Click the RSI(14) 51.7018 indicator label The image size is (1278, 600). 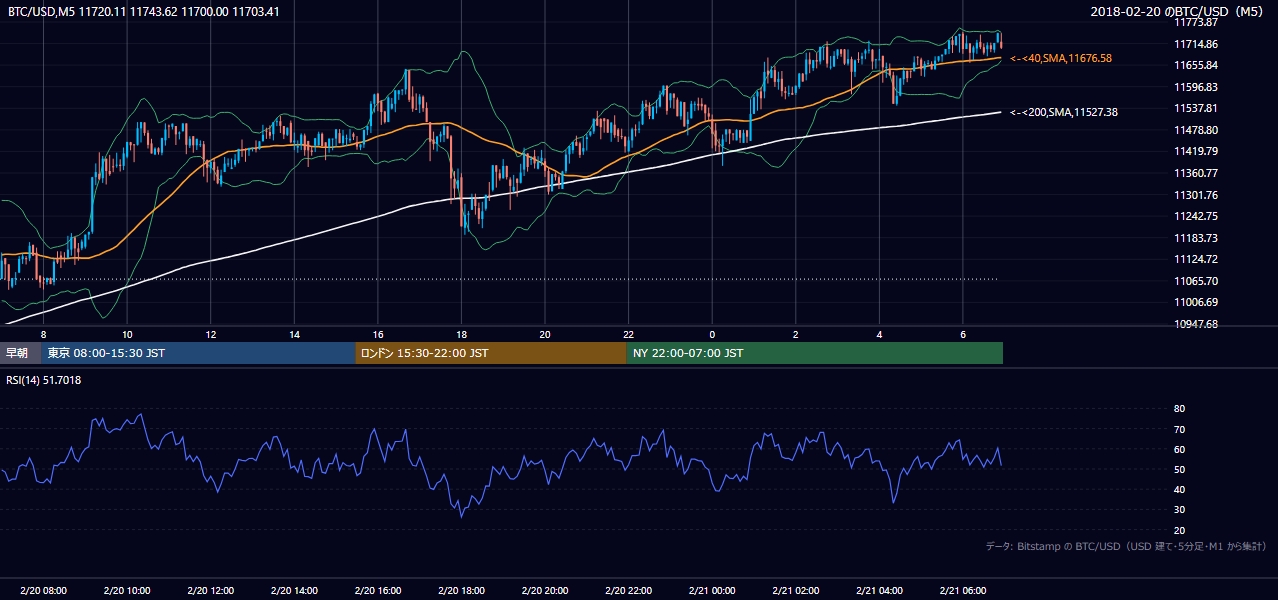(44, 380)
